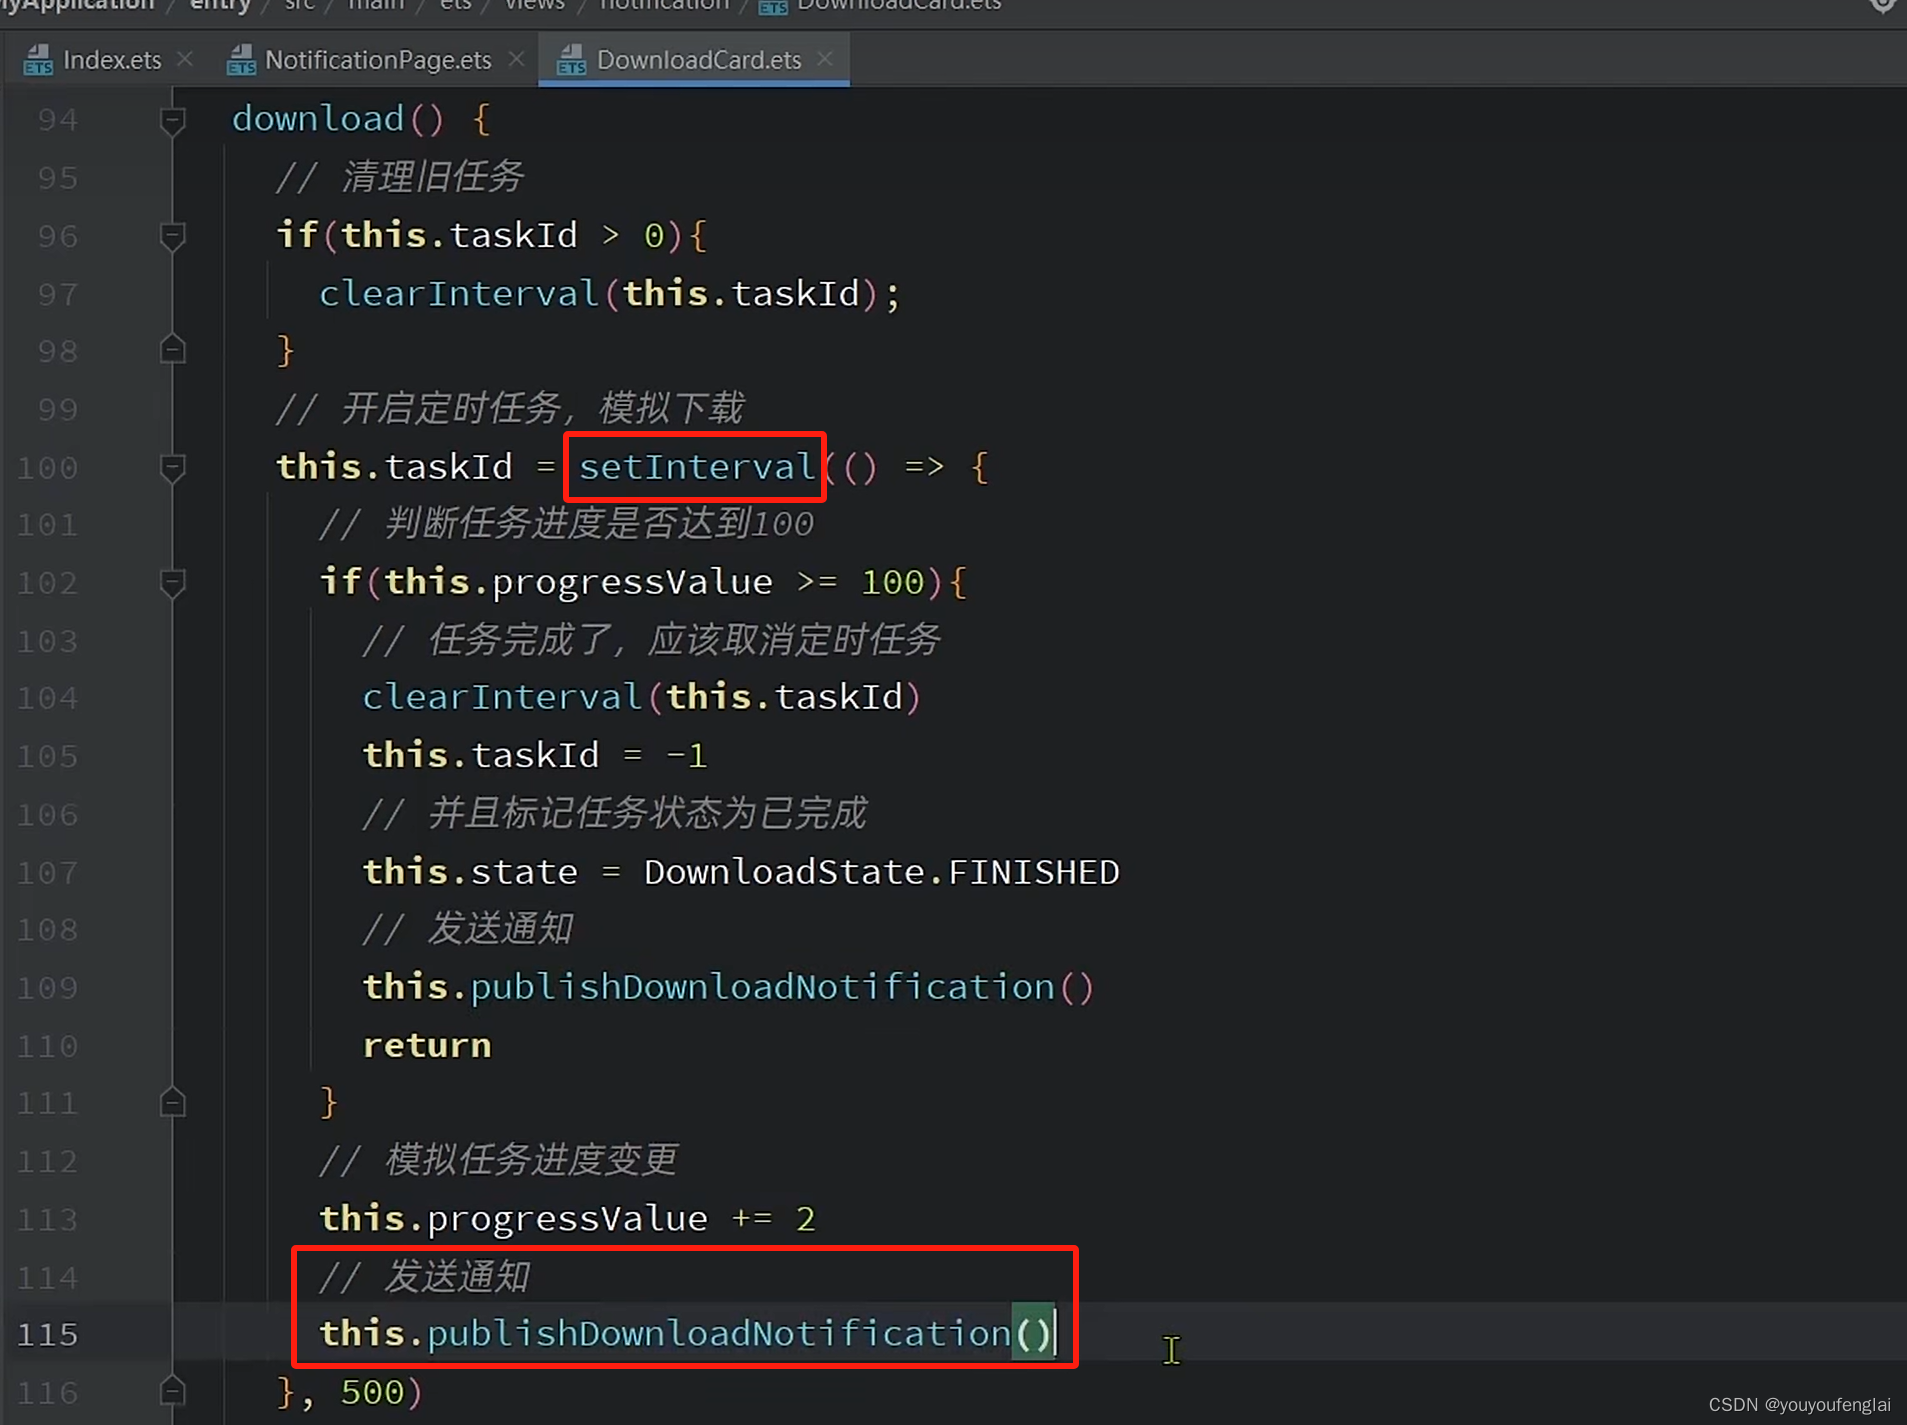Collapse the if block at line 96
This screenshot has width=1907, height=1425.
[x=173, y=237]
